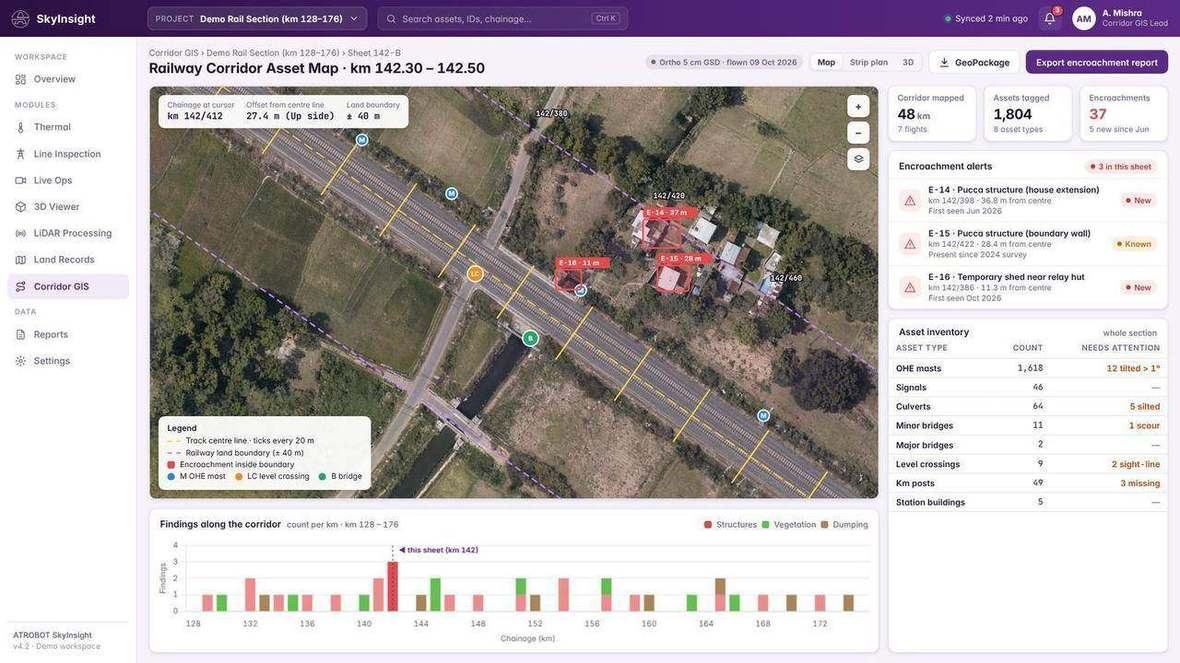The height and width of the screenshot is (663, 1180).
Task: Open the map layers control
Action: point(858,160)
